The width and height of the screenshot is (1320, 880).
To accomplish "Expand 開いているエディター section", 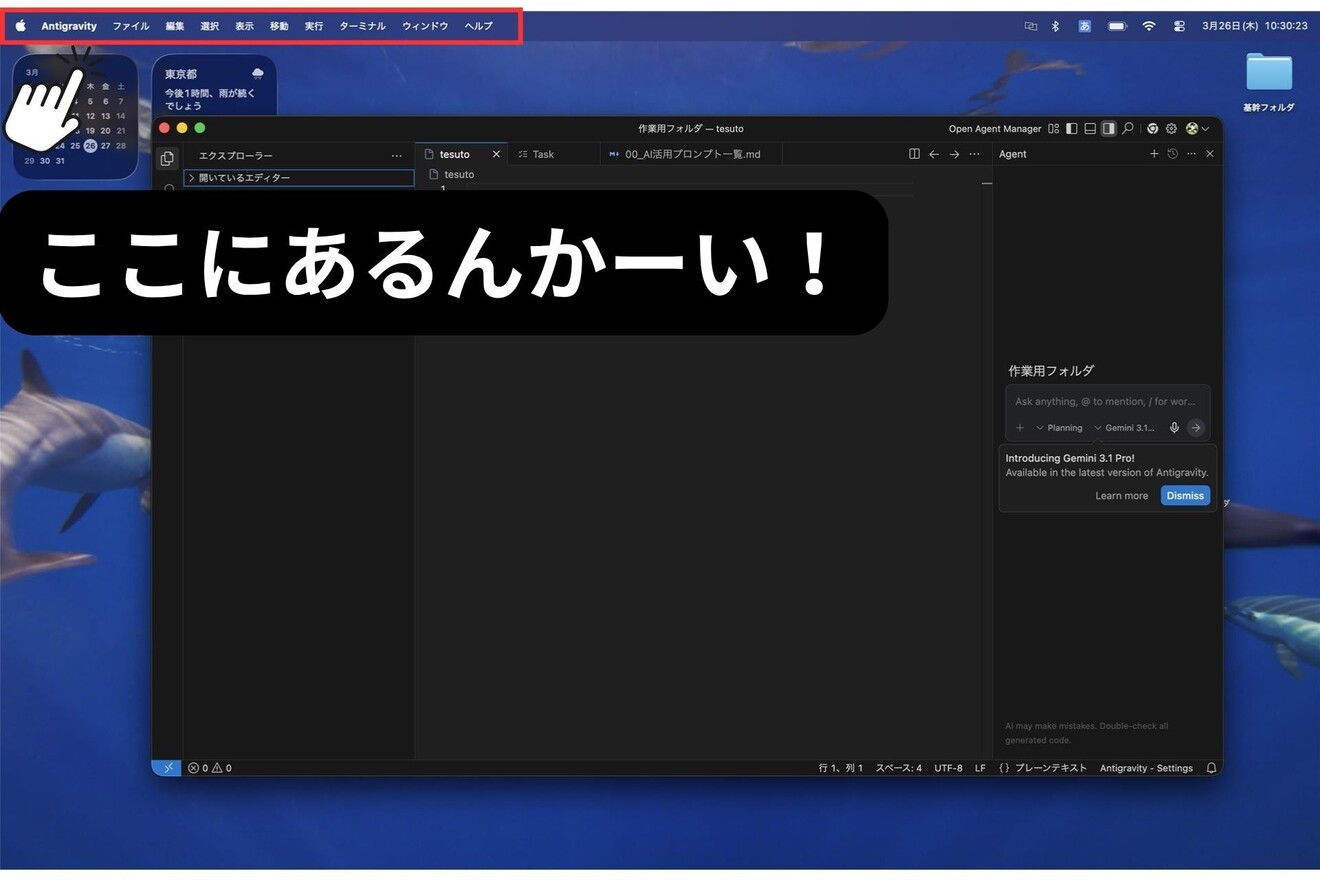I will click(x=299, y=178).
